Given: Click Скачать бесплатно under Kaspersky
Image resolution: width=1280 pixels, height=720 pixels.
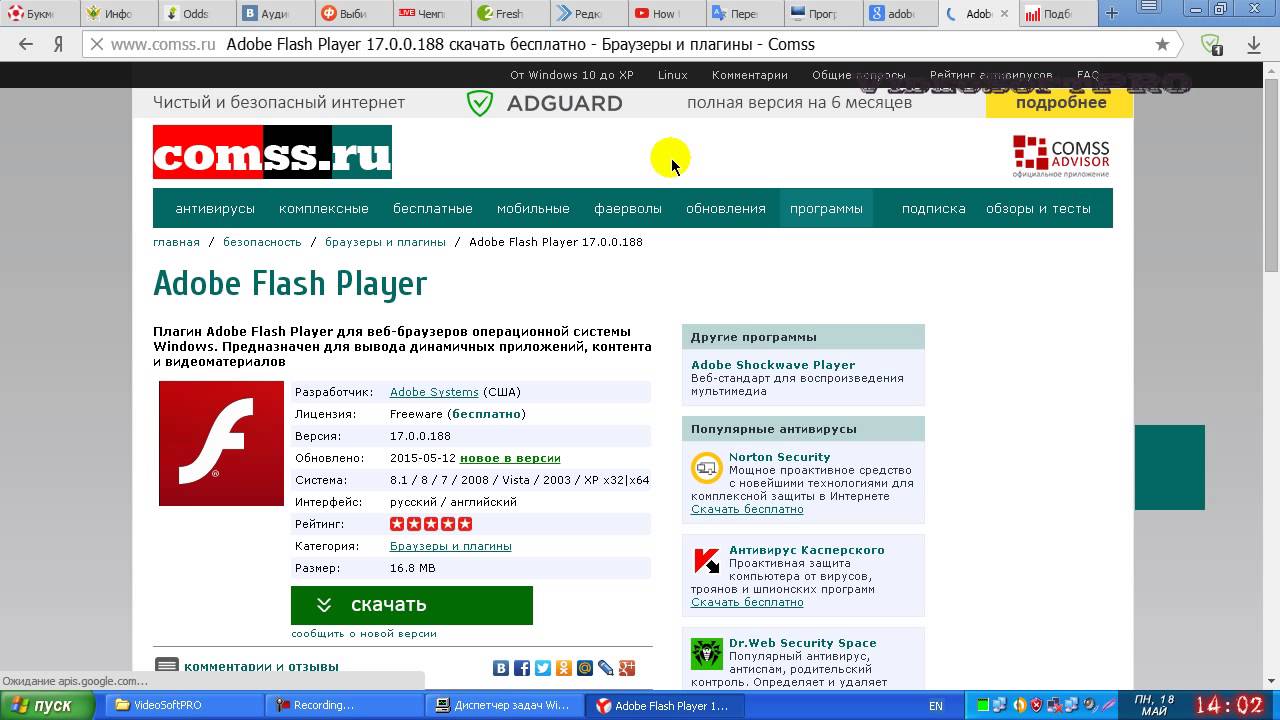Looking at the screenshot, I should (747, 602).
